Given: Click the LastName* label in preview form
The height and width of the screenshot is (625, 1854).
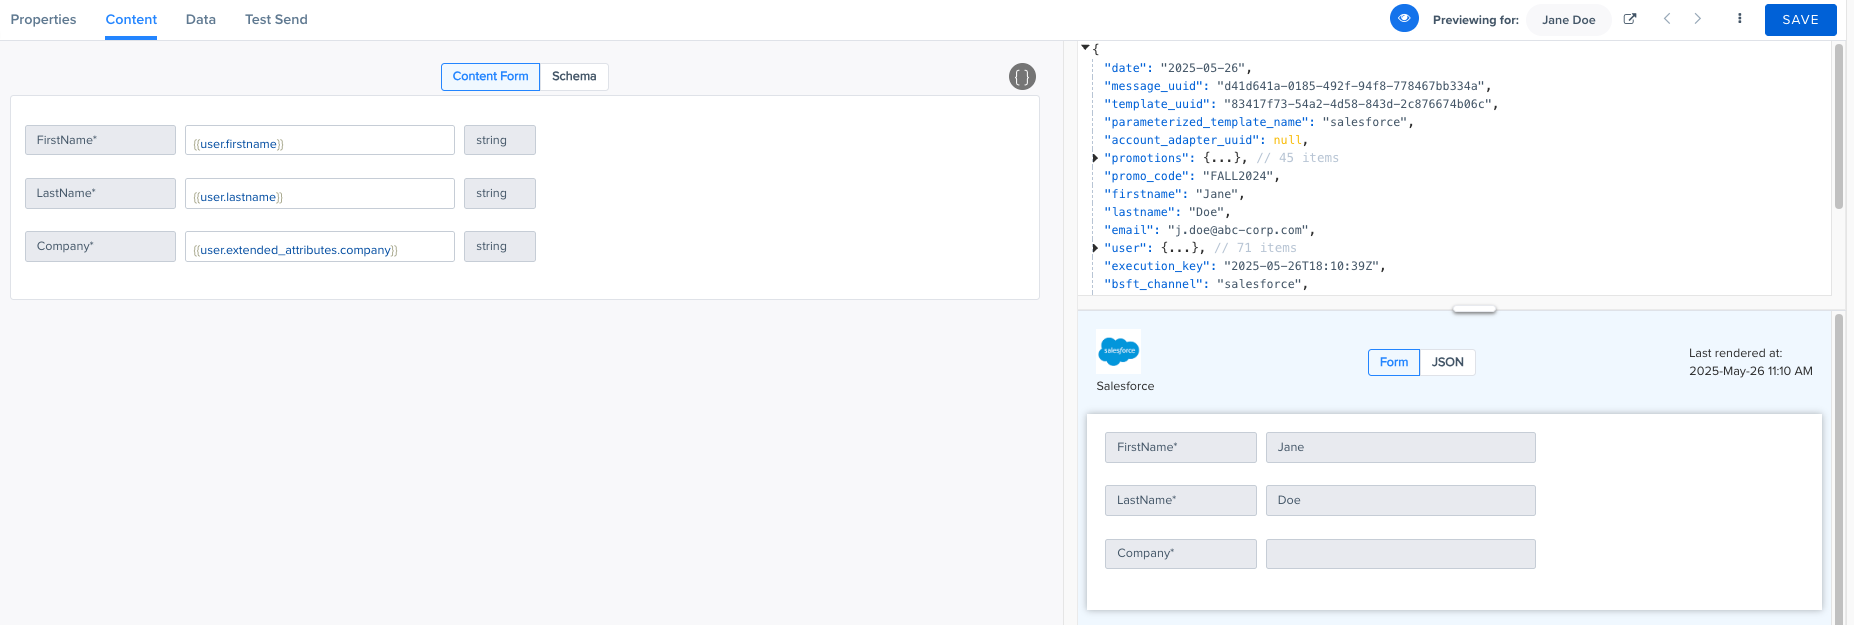Looking at the screenshot, I should pyautogui.click(x=1180, y=500).
